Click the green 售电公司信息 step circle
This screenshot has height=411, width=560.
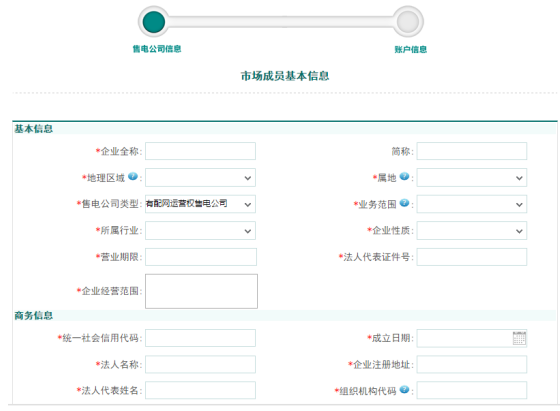click(154, 22)
